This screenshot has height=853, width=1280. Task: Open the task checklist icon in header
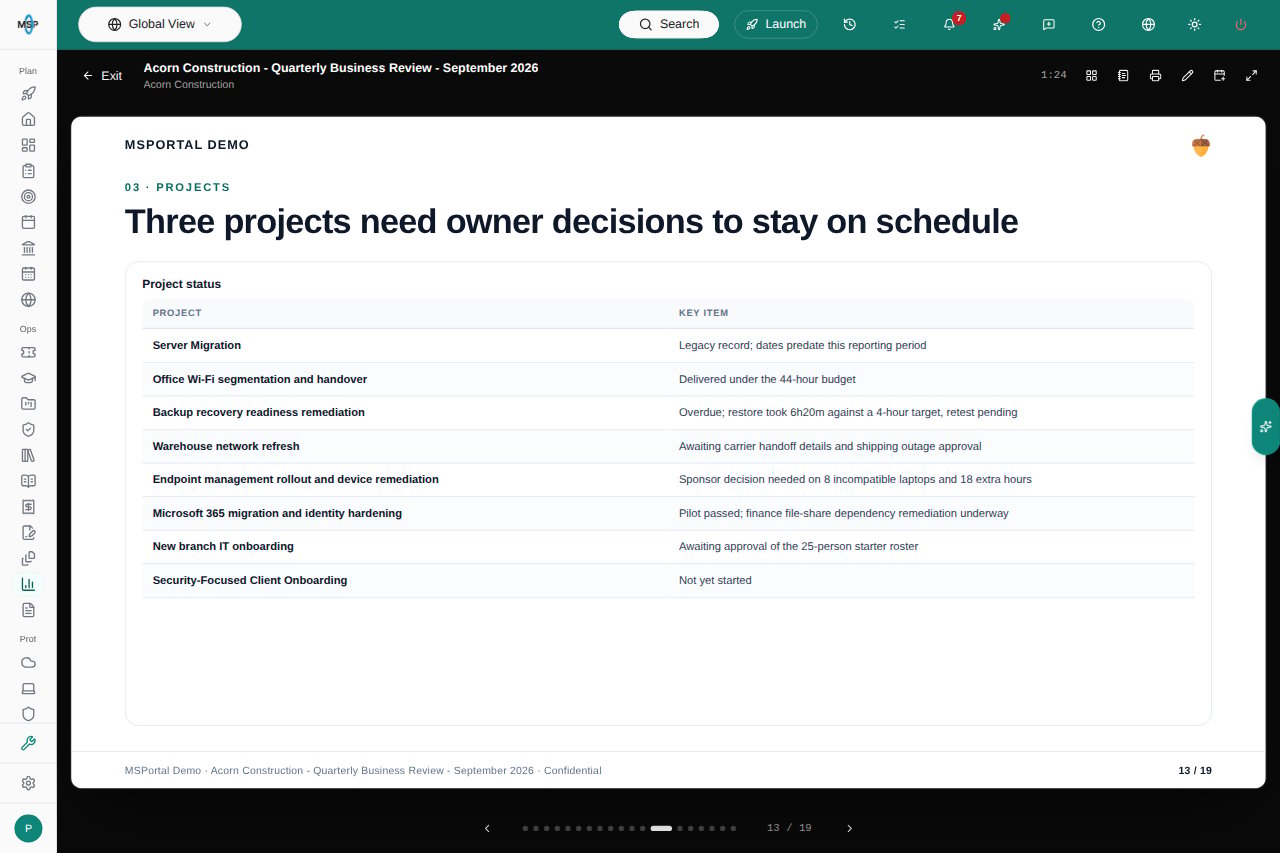[899, 24]
